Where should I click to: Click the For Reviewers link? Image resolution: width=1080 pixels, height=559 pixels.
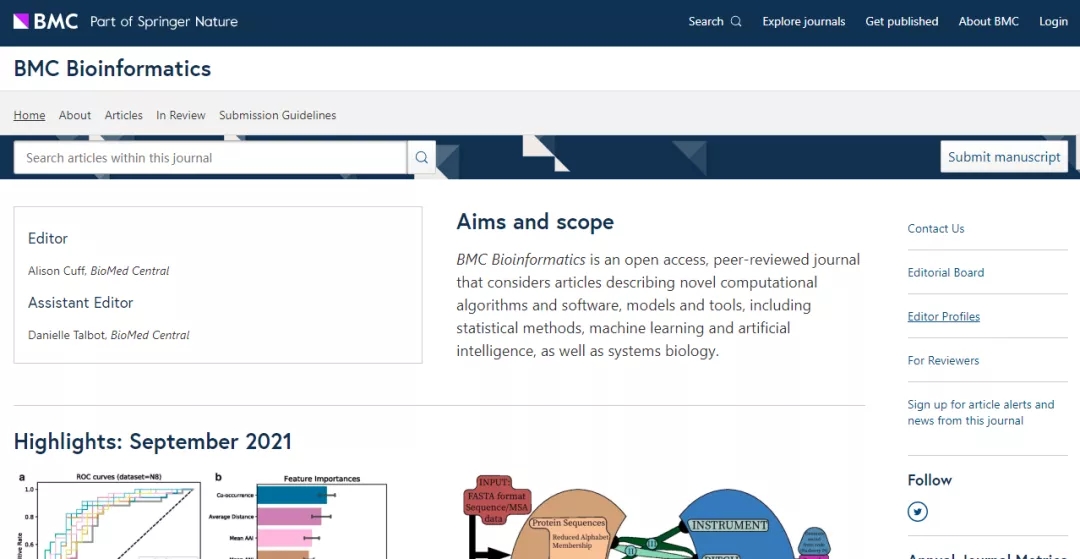(x=943, y=360)
